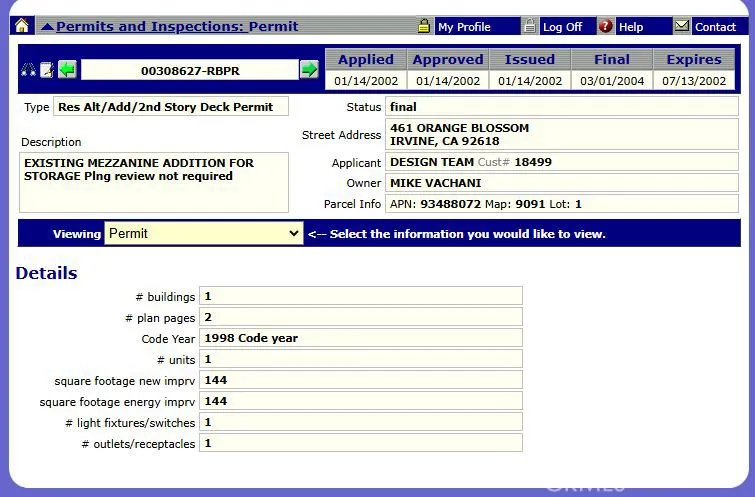The height and width of the screenshot is (497, 755).
Task: Go to previous permit with green left arrow
Action: click(x=67, y=70)
